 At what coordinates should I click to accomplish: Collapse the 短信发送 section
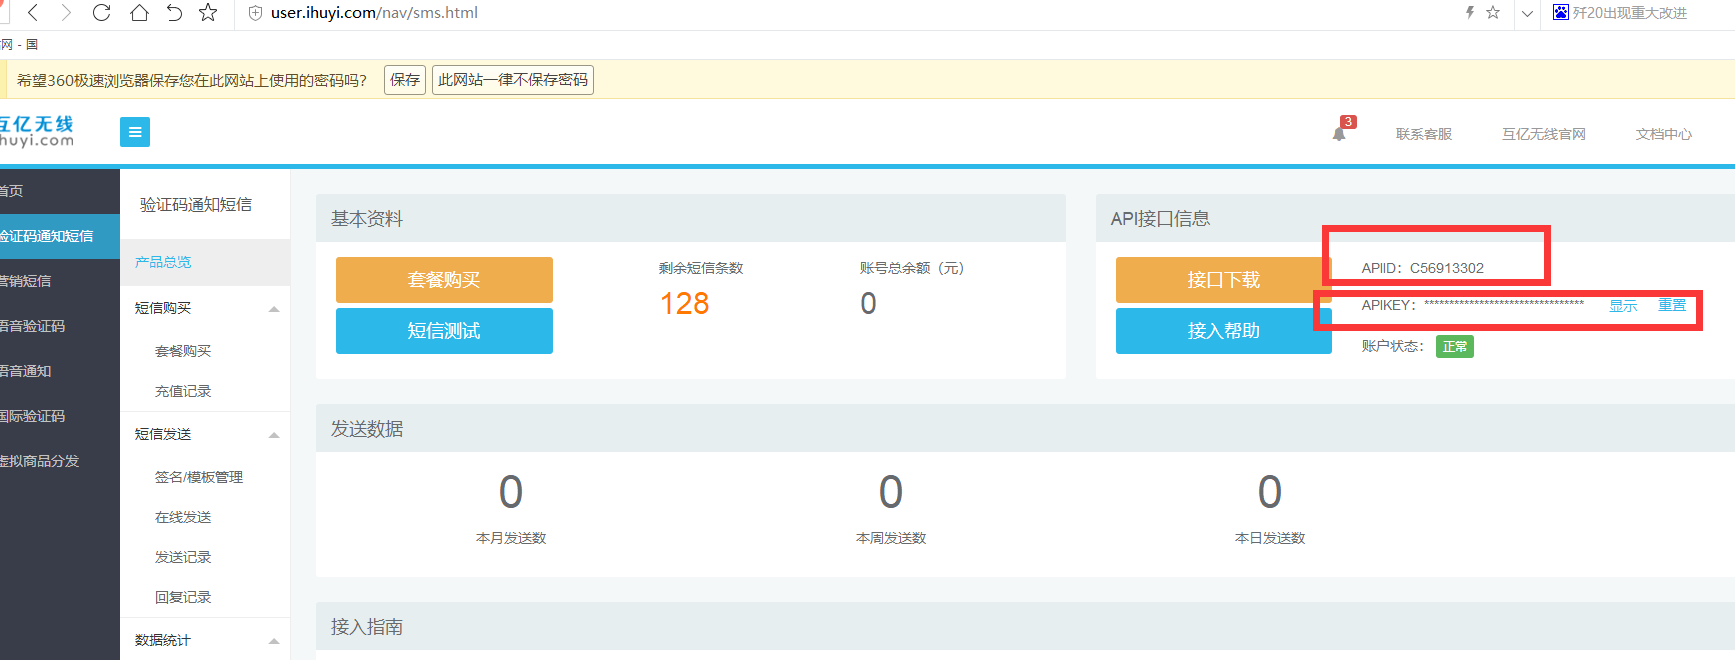pos(273,435)
